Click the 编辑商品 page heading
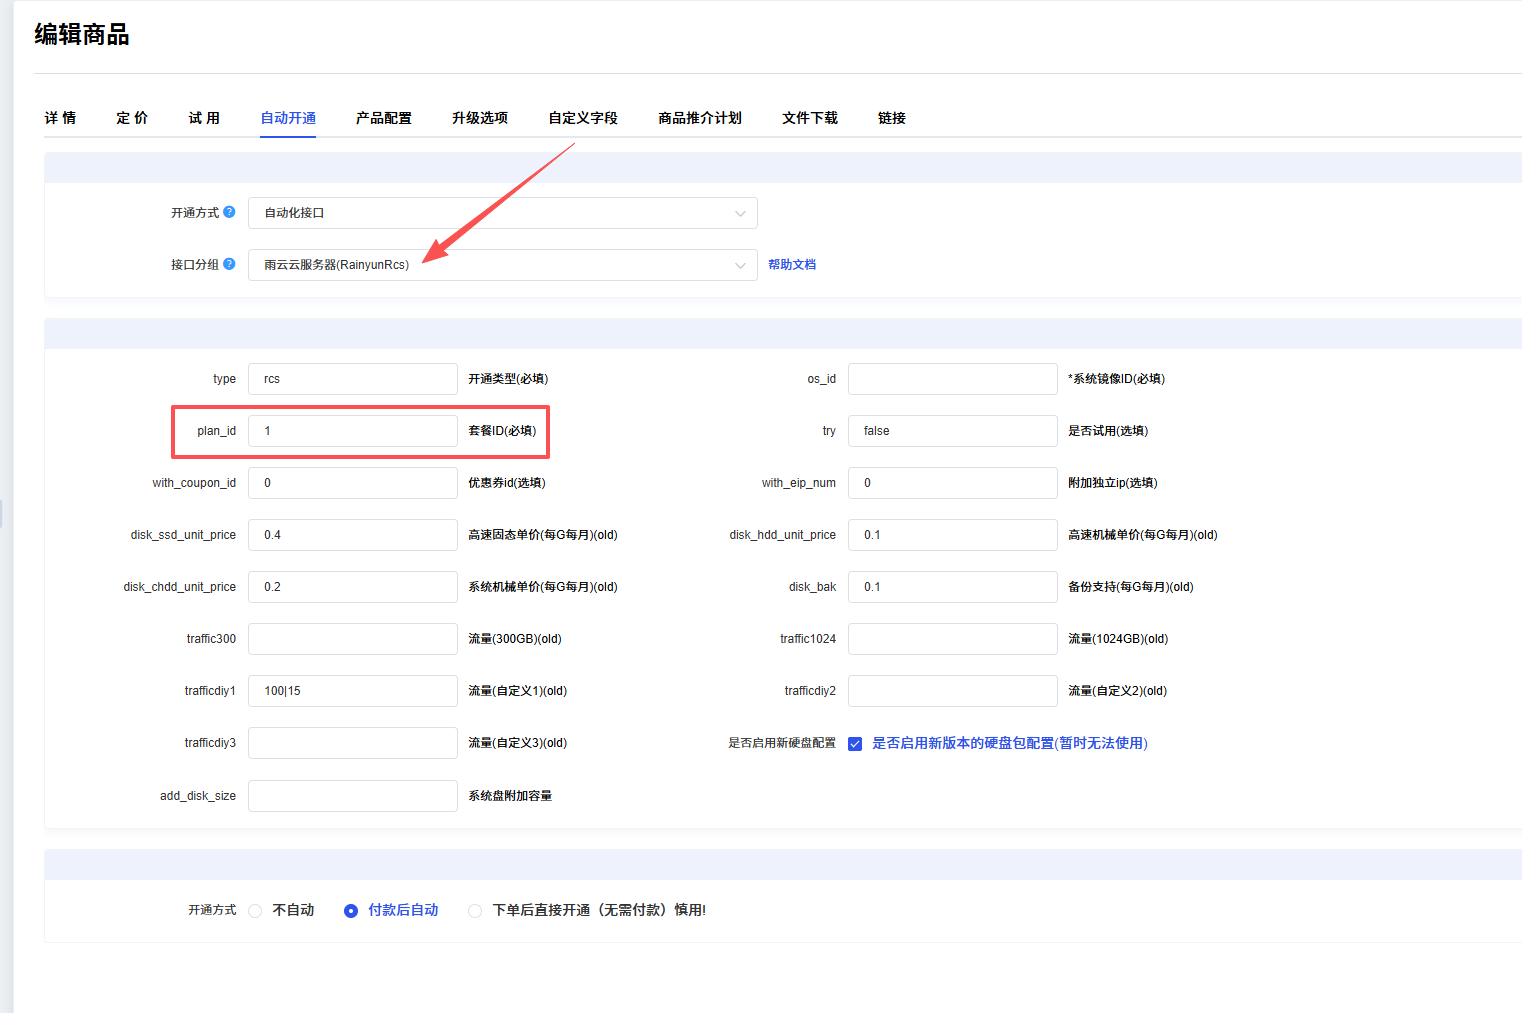 click(82, 35)
